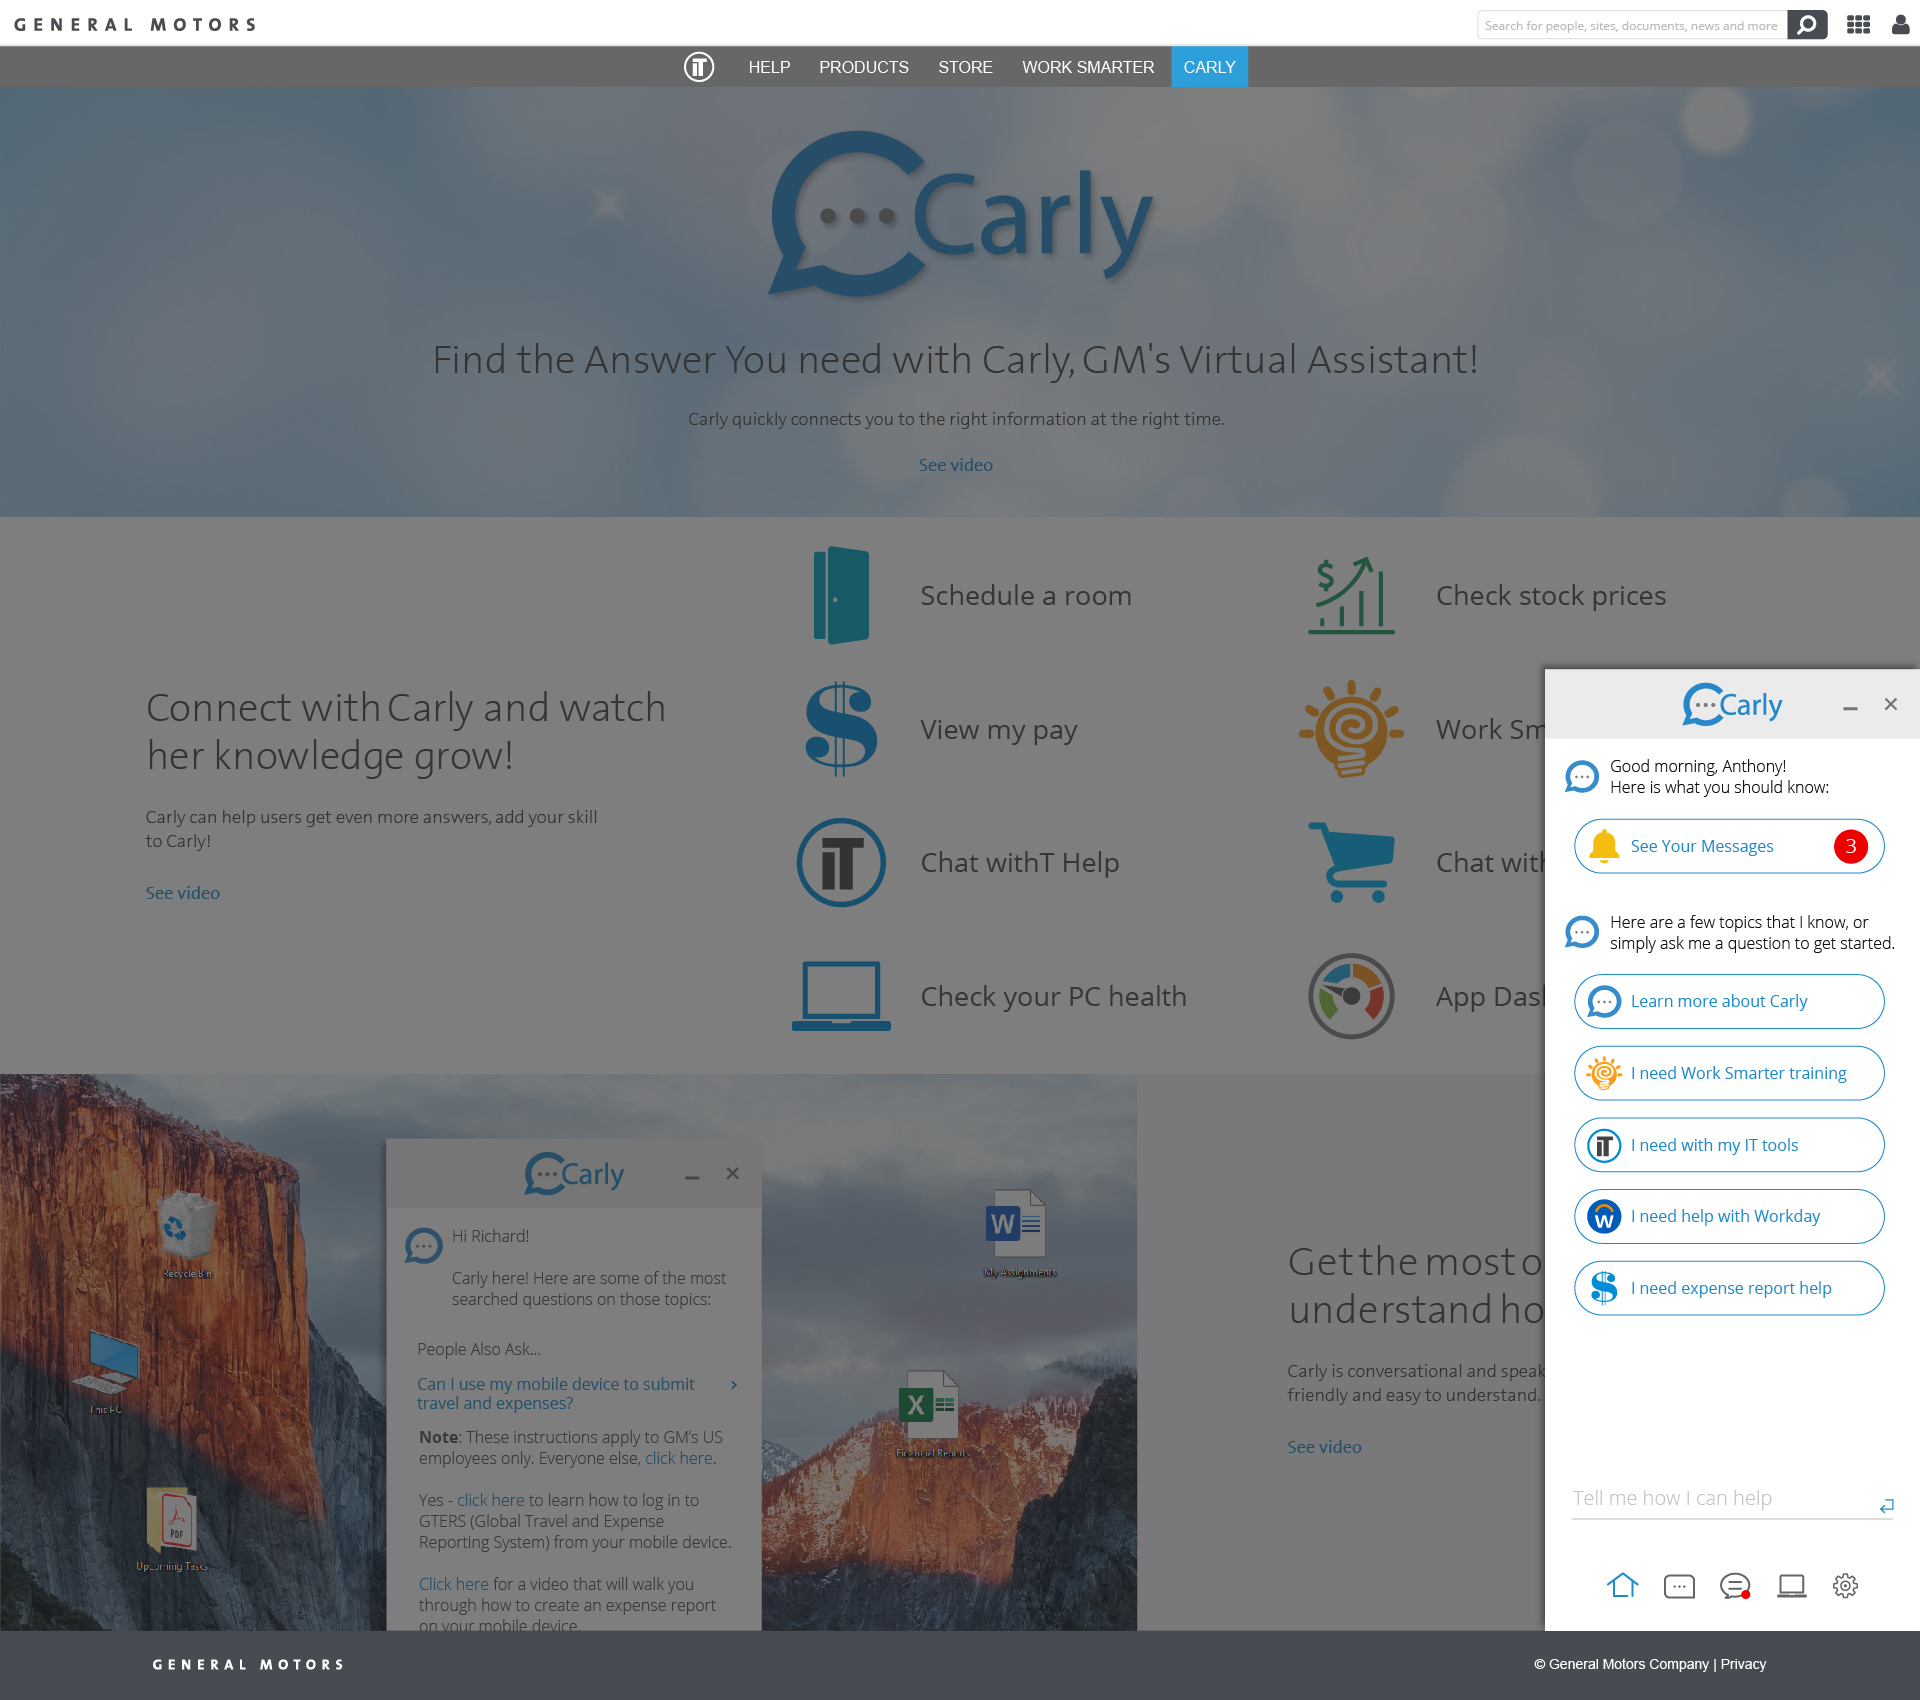Open settings via gear icon in Carly chat

(1845, 1586)
